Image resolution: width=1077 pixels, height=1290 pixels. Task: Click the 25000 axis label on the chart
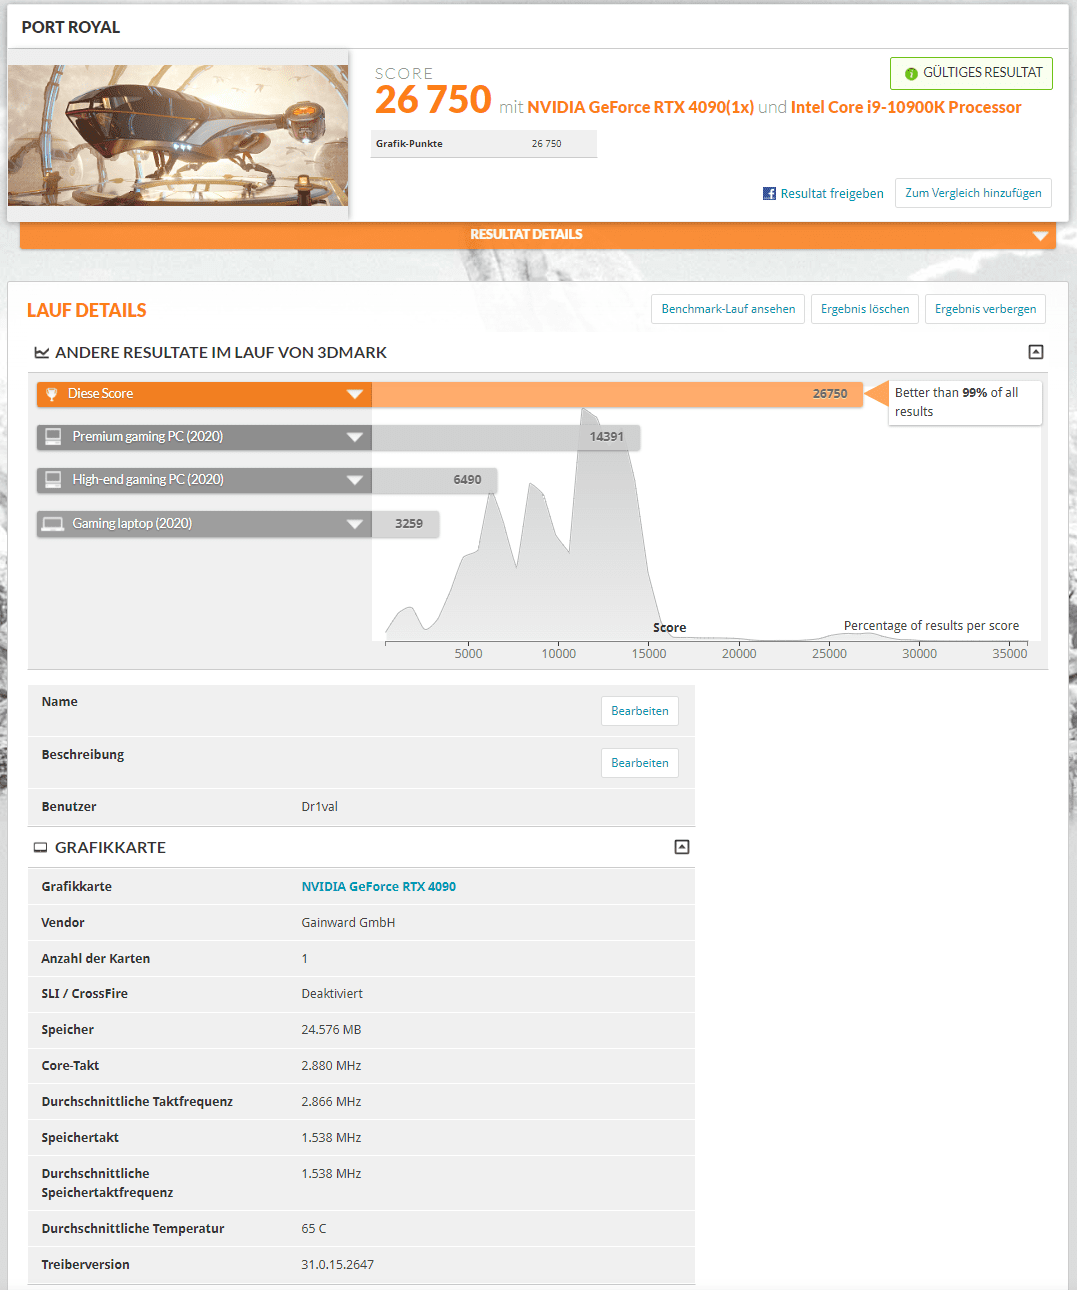click(829, 654)
